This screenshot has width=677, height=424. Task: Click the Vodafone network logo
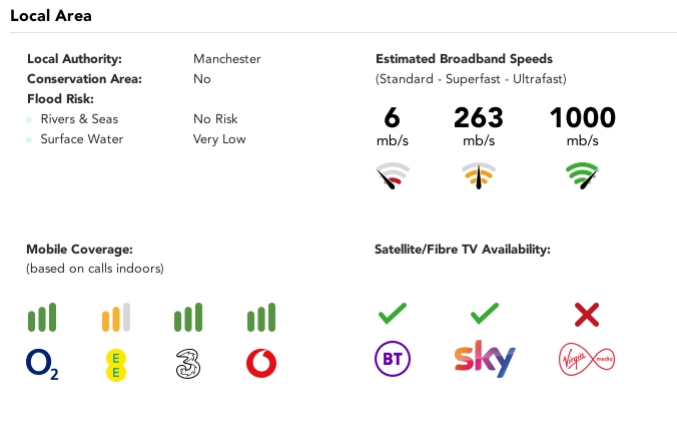click(x=261, y=364)
